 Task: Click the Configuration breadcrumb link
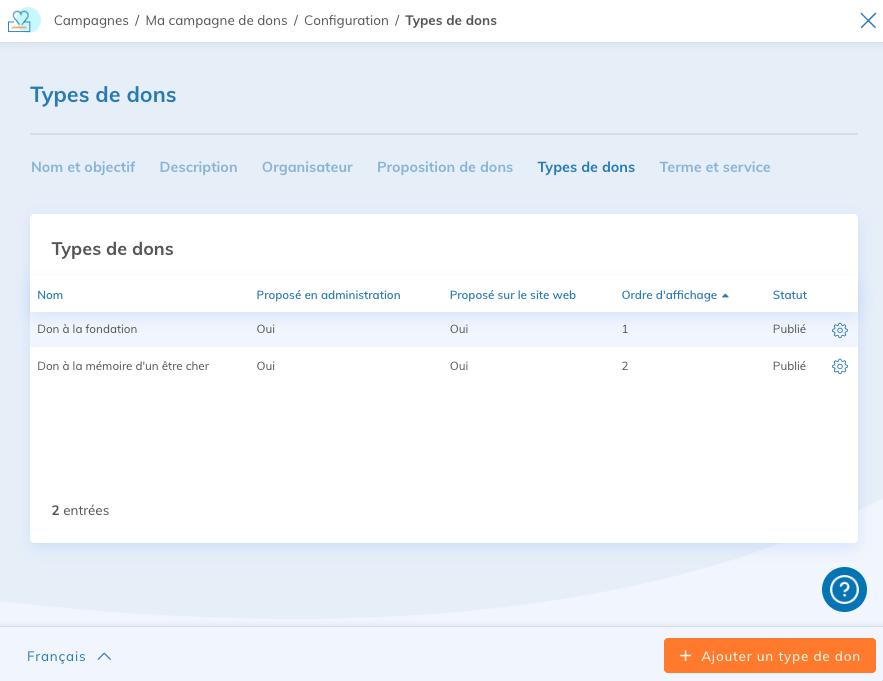click(346, 20)
